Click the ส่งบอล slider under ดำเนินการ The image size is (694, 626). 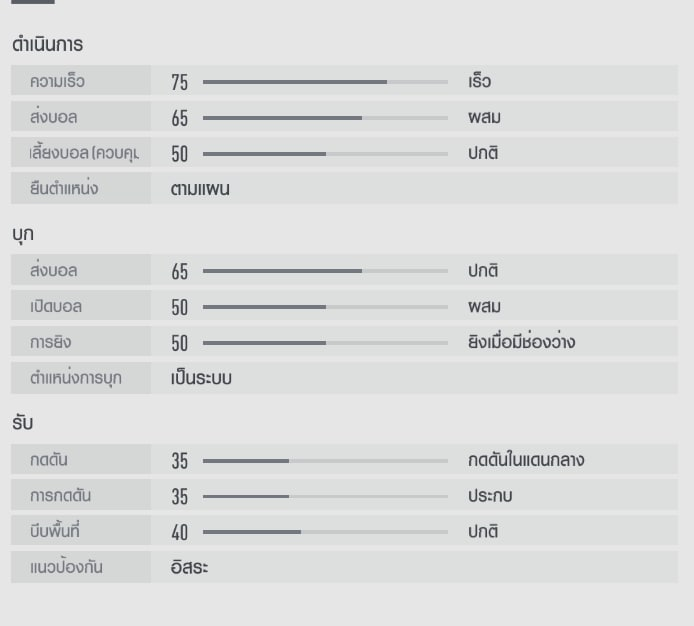coord(325,118)
